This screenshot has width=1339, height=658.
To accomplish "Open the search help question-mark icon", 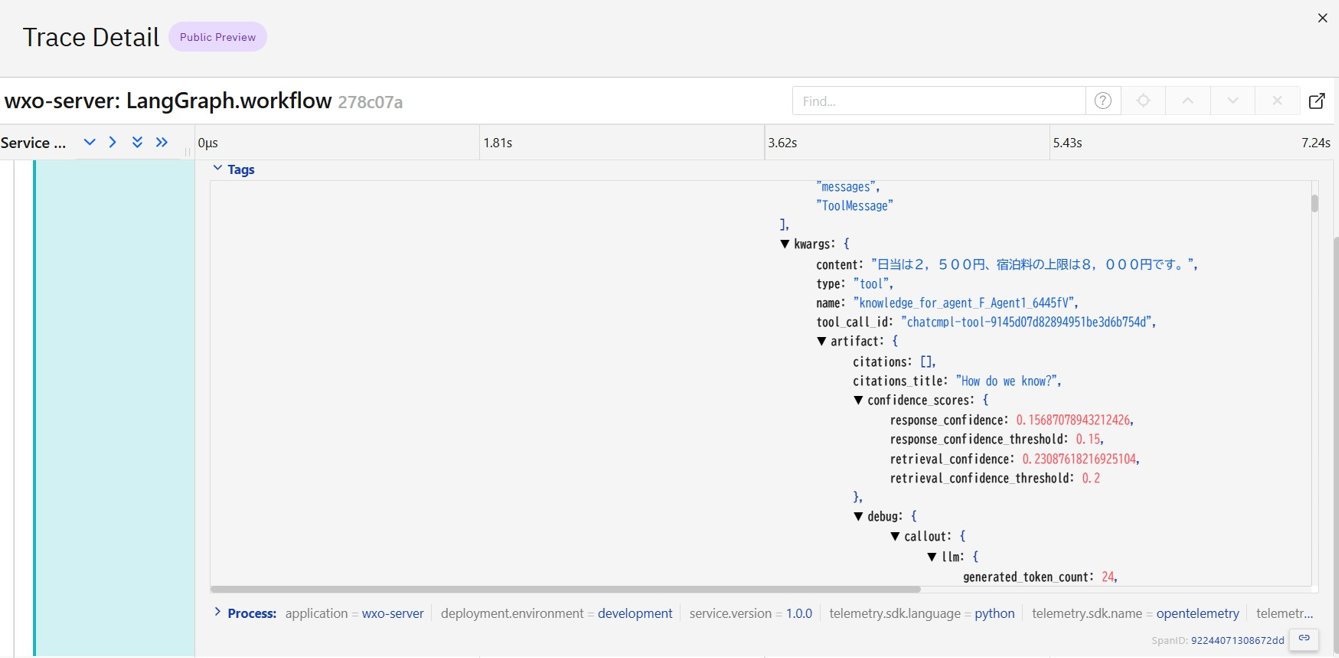I will click(x=1103, y=101).
